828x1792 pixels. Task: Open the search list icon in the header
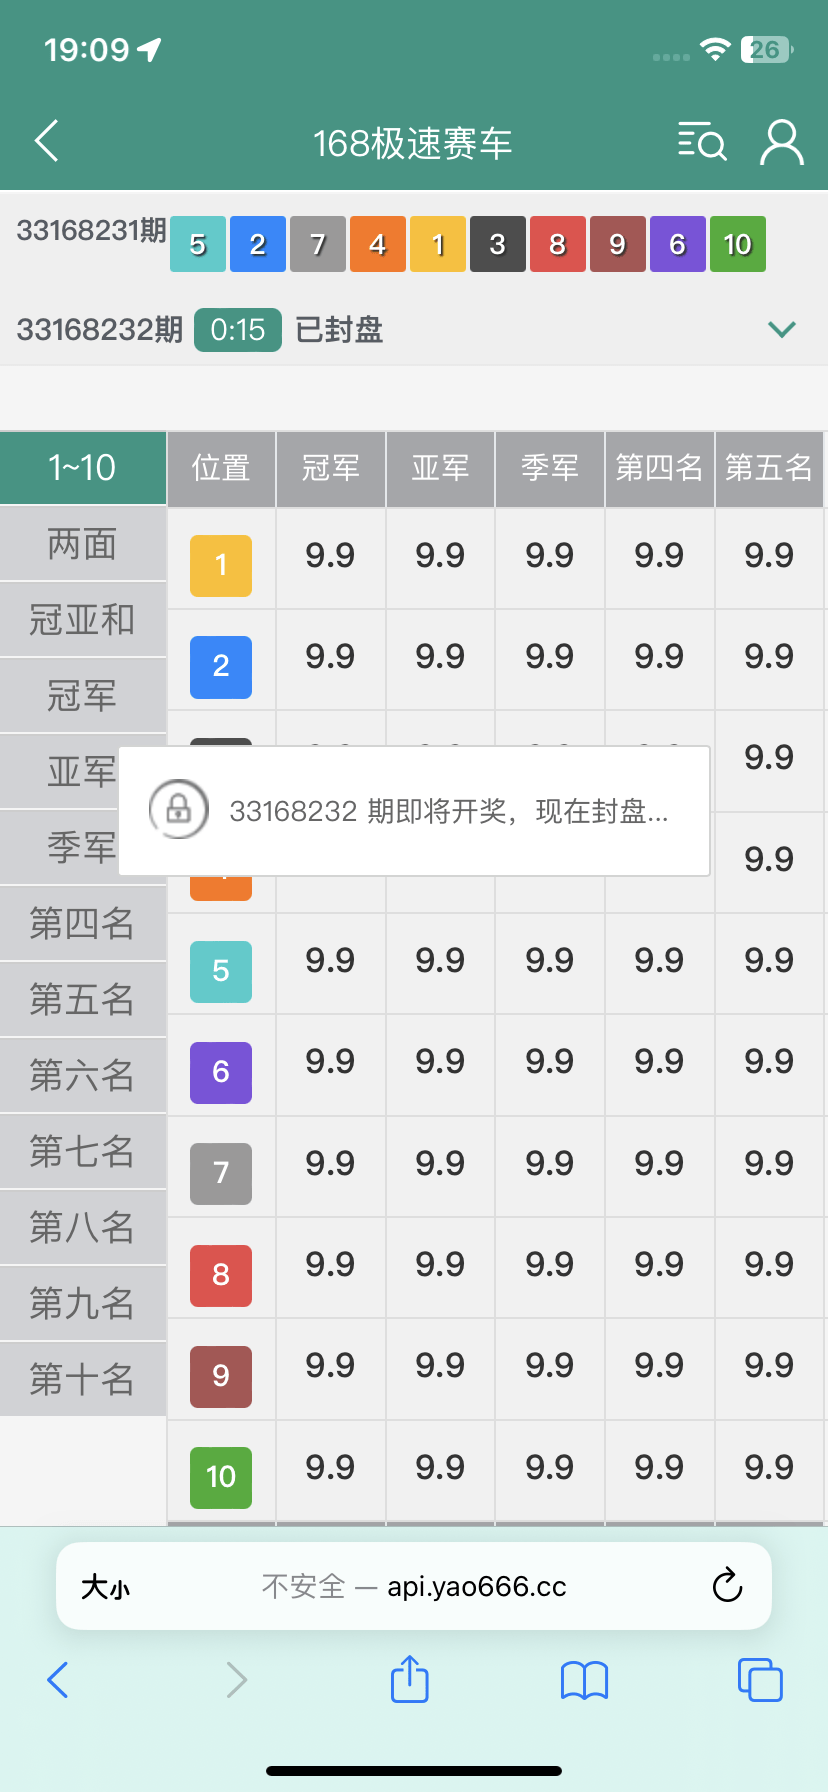pyautogui.click(x=701, y=142)
